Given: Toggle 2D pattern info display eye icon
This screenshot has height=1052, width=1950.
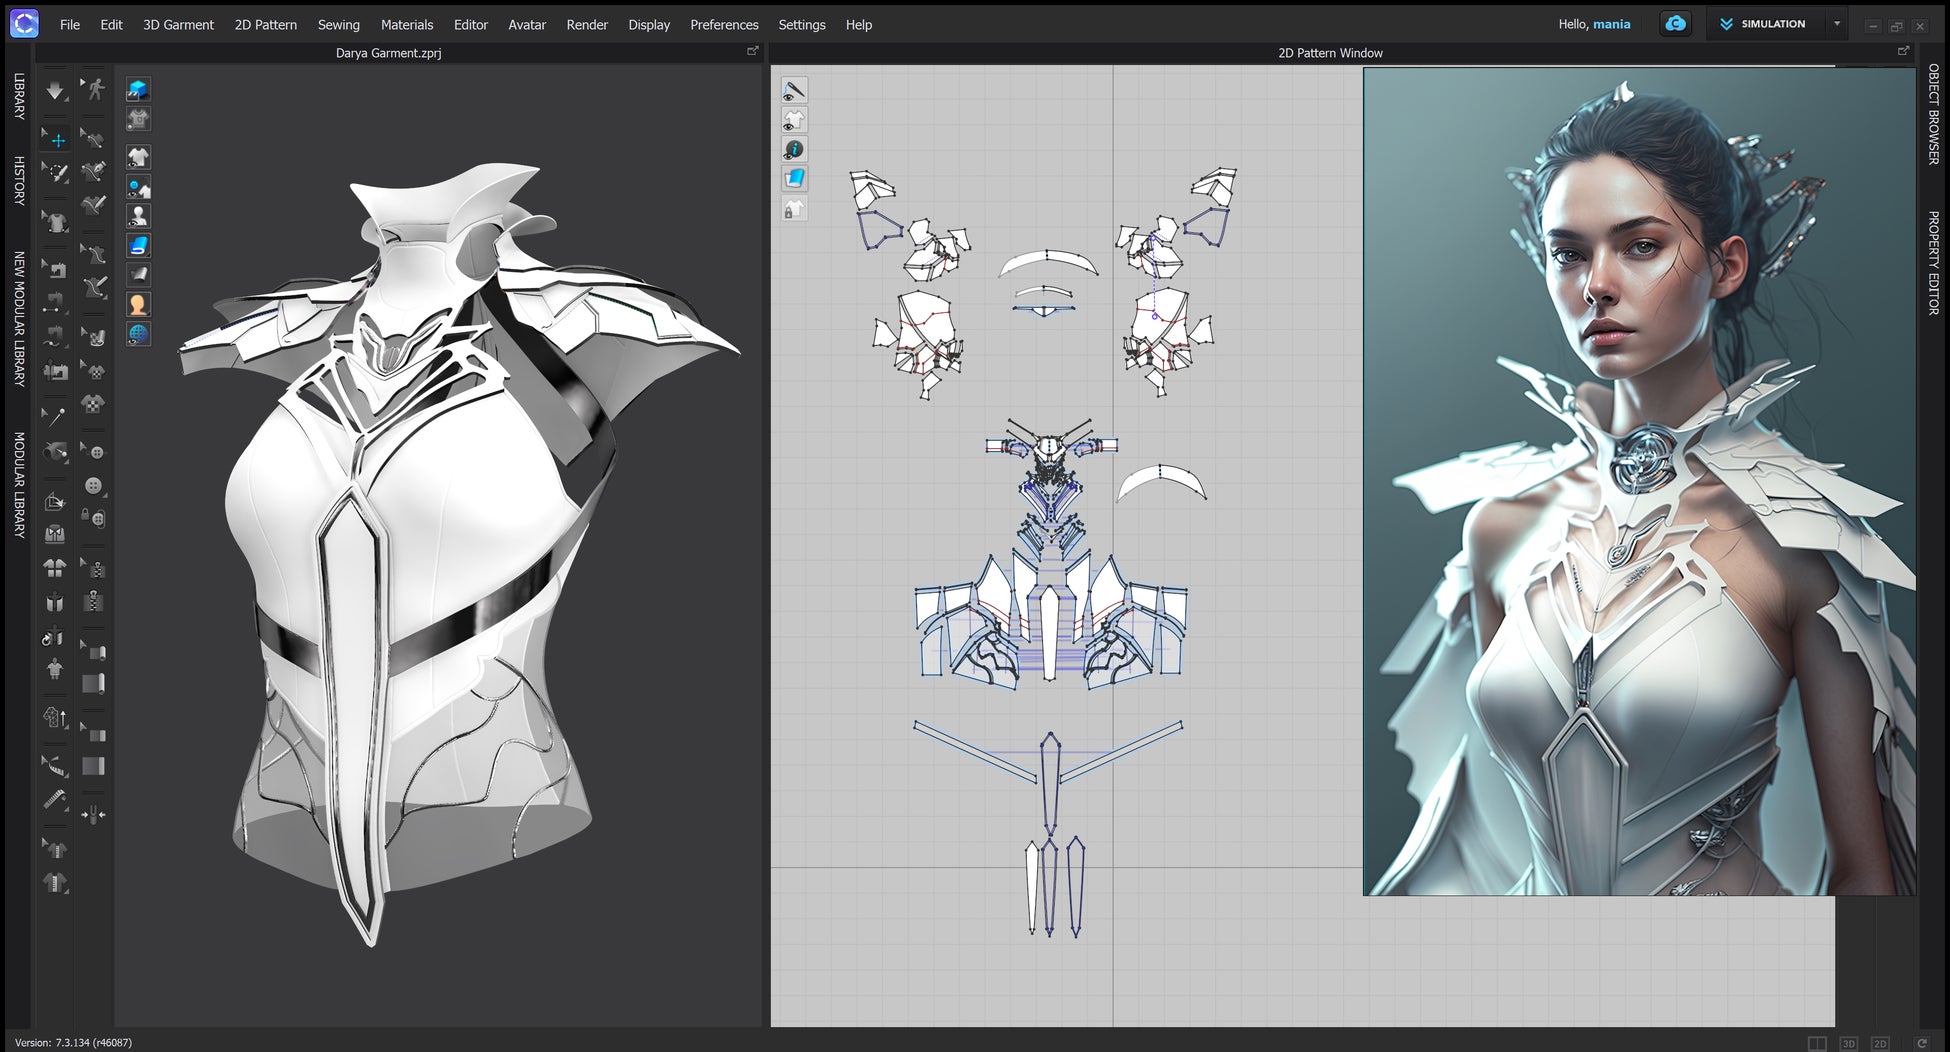Looking at the screenshot, I should tap(794, 150).
